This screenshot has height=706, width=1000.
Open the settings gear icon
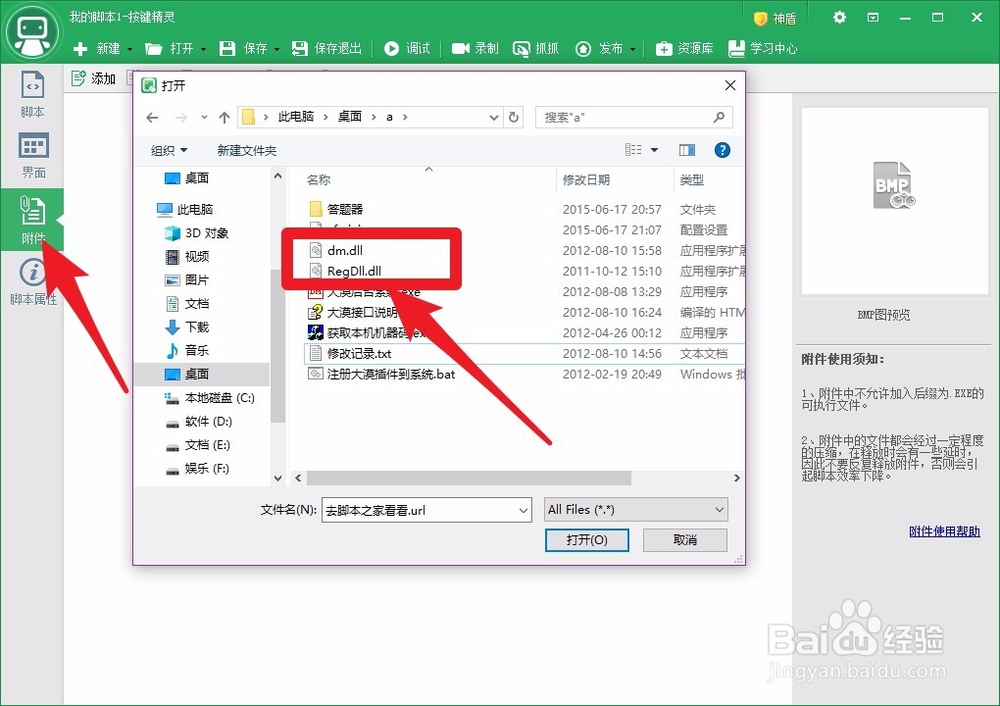(838, 17)
